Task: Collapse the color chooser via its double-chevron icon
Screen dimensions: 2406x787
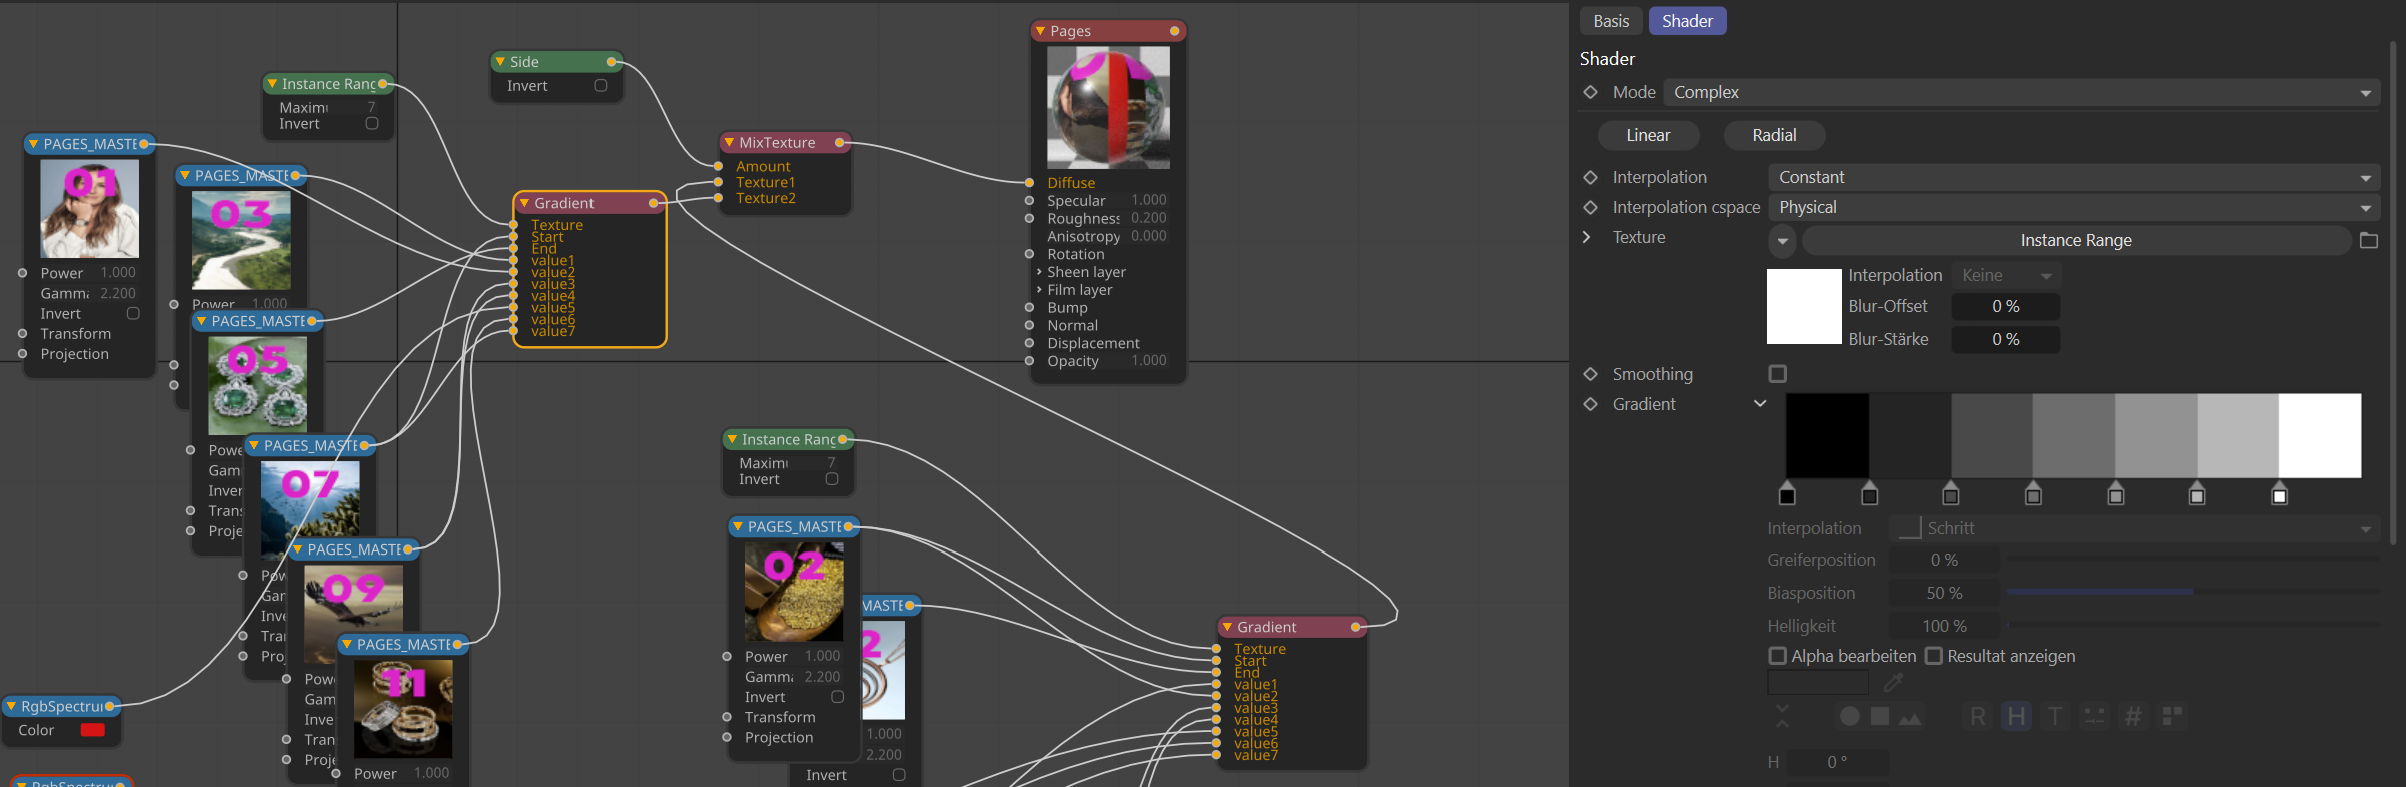Action: point(1782,716)
